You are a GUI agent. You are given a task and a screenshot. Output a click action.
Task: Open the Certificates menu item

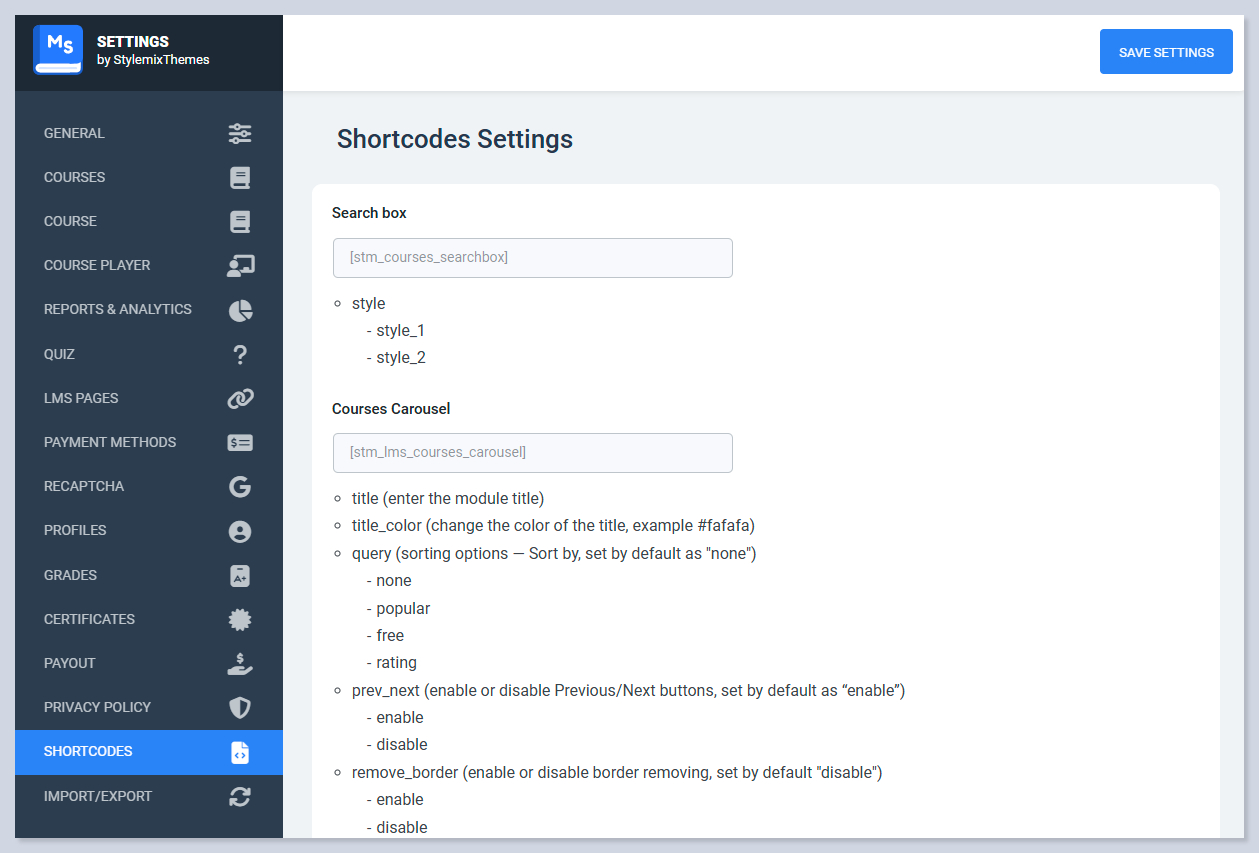coord(89,619)
